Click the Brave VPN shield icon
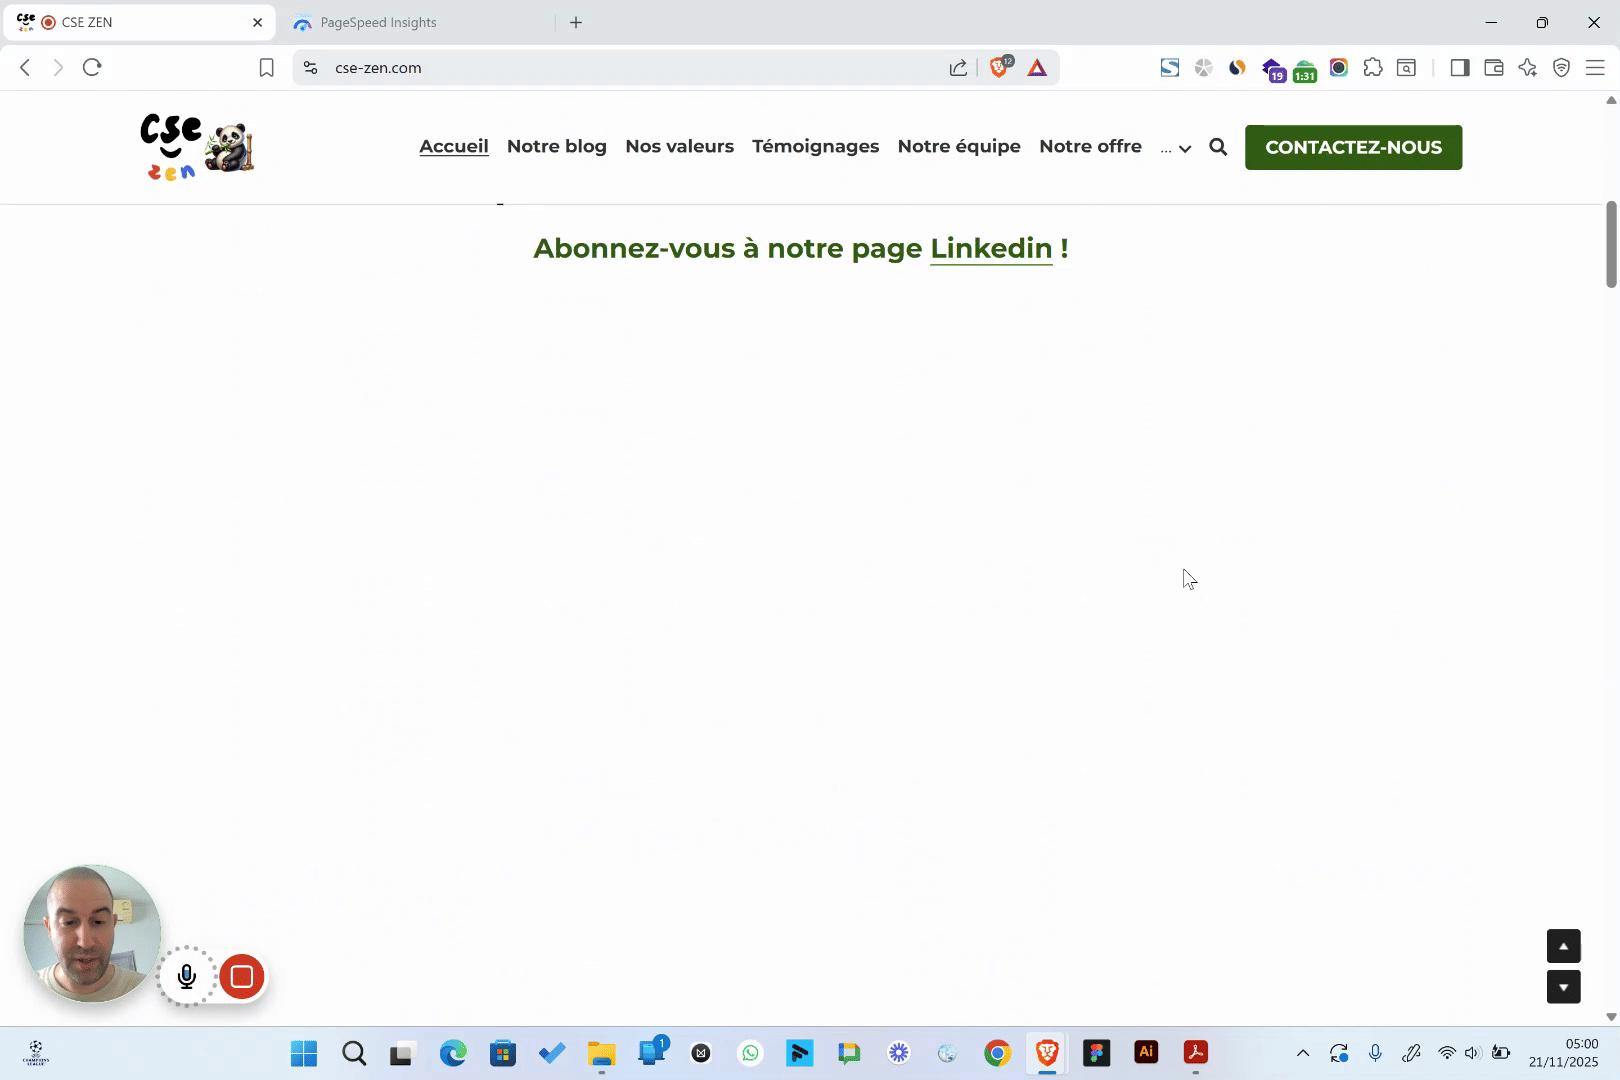The height and width of the screenshot is (1080, 1620). (1561, 67)
